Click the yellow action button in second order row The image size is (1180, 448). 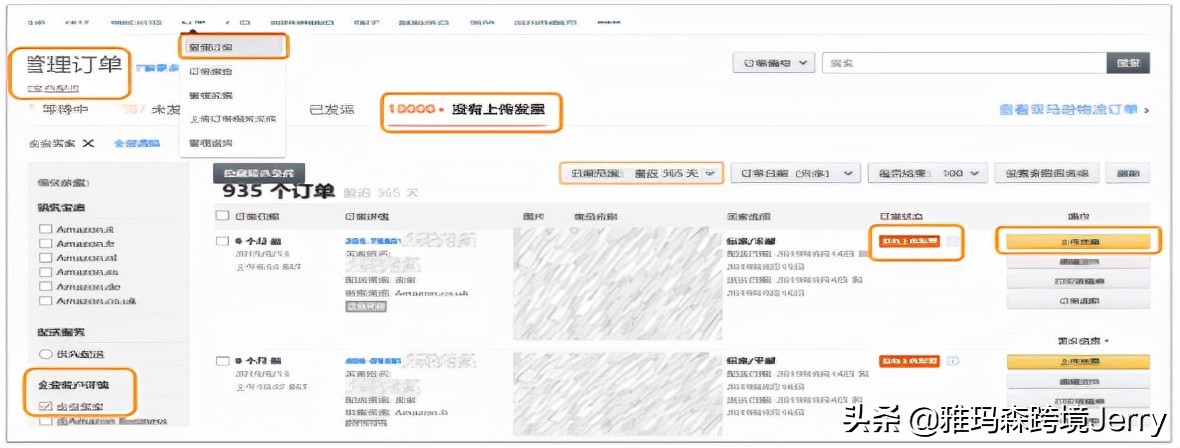1078,361
